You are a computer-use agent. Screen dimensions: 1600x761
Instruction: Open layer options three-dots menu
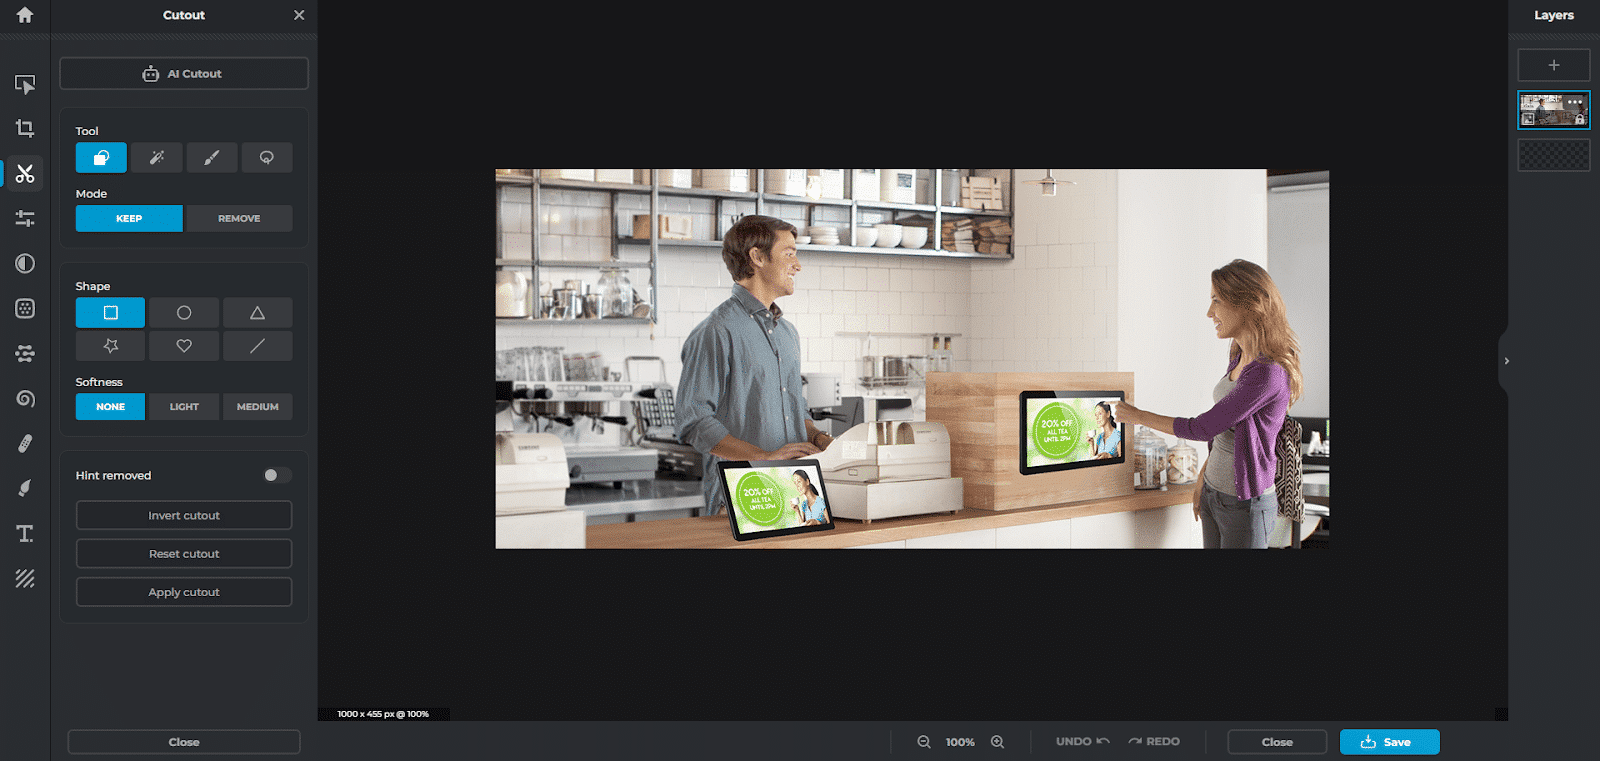1575,102
